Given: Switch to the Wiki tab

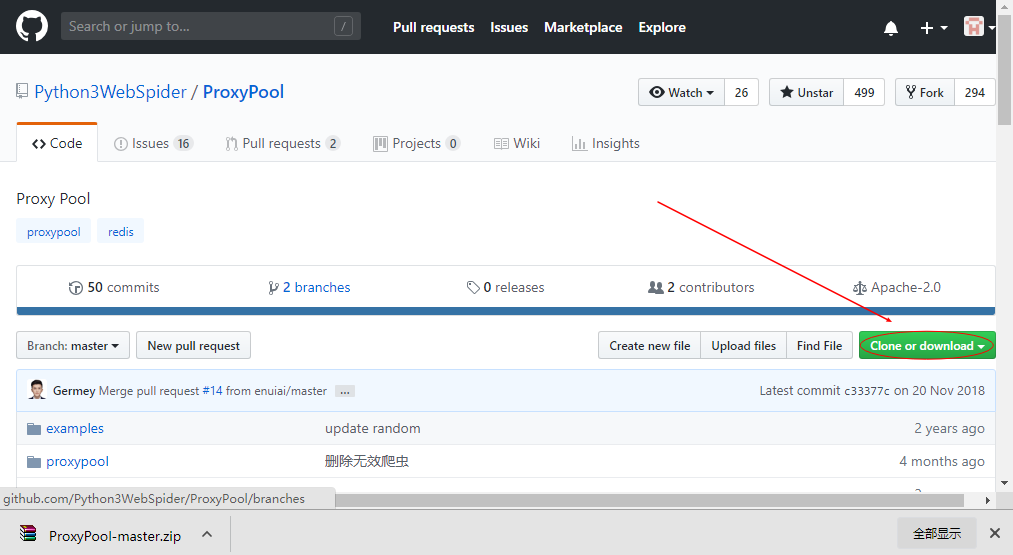Looking at the screenshot, I should [517, 143].
